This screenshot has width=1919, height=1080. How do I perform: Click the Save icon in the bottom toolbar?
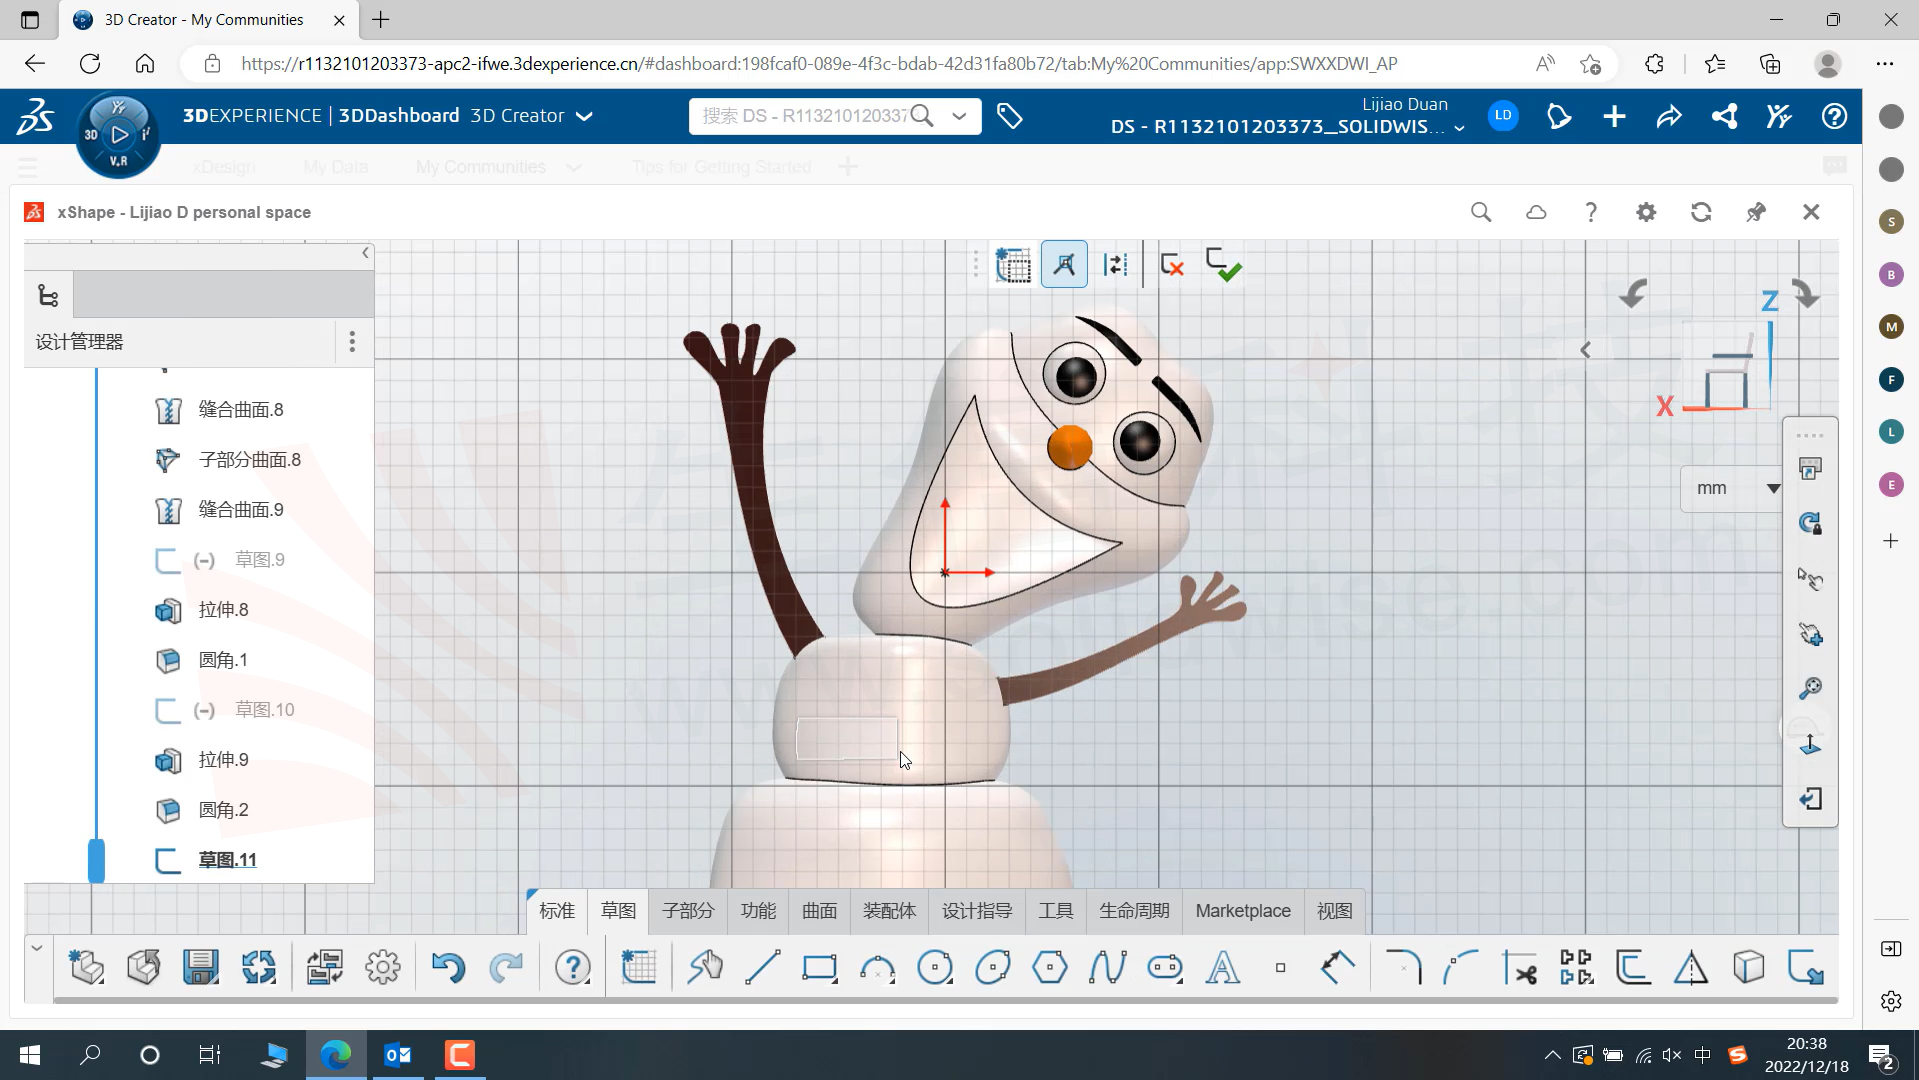pyautogui.click(x=200, y=967)
